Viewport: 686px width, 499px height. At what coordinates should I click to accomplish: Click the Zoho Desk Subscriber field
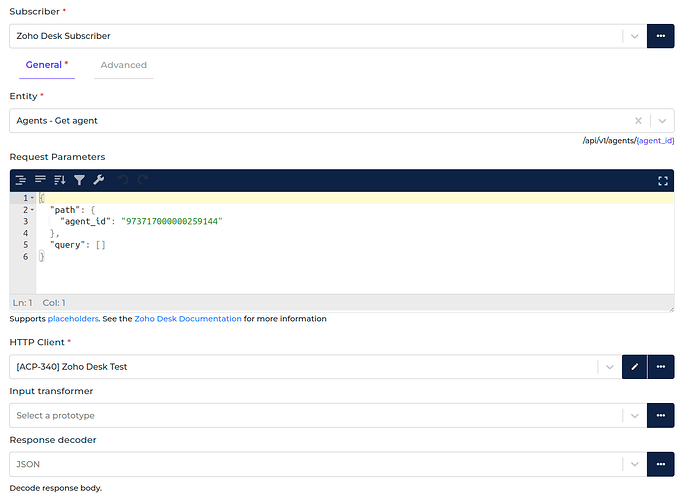click(328, 36)
